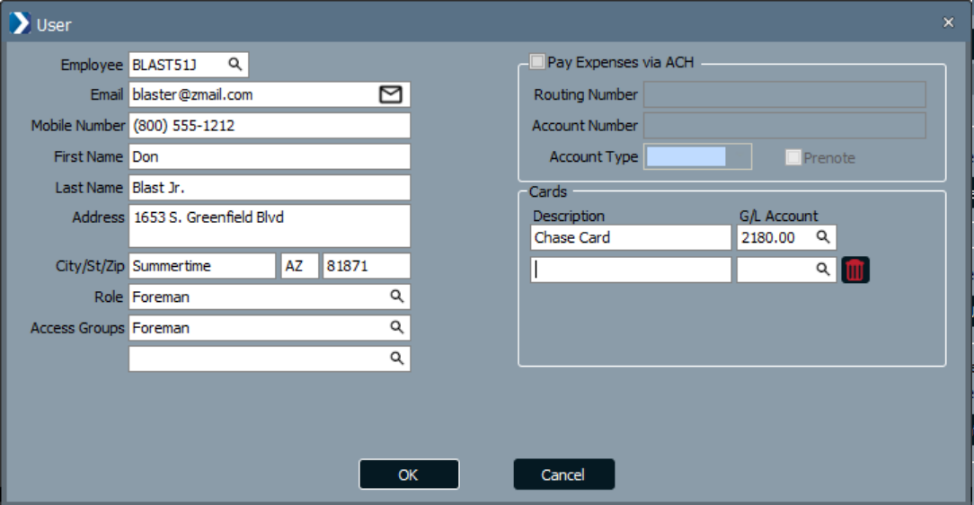The width and height of the screenshot is (974, 505).
Task: Delete the card row with red trash icon
Action: pyautogui.click(x=855, y=270)
